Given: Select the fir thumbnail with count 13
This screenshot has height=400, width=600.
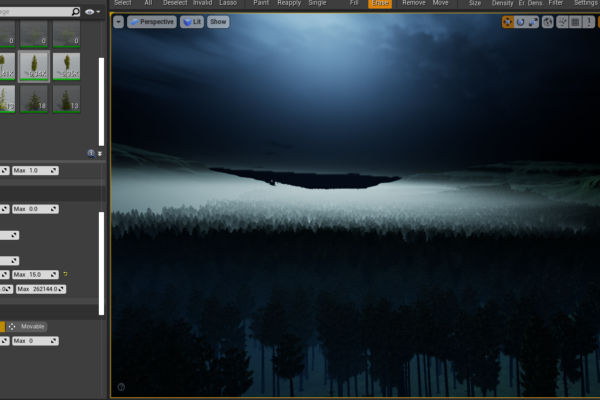Looking at the screenshot, I should [x=67, y=99].
